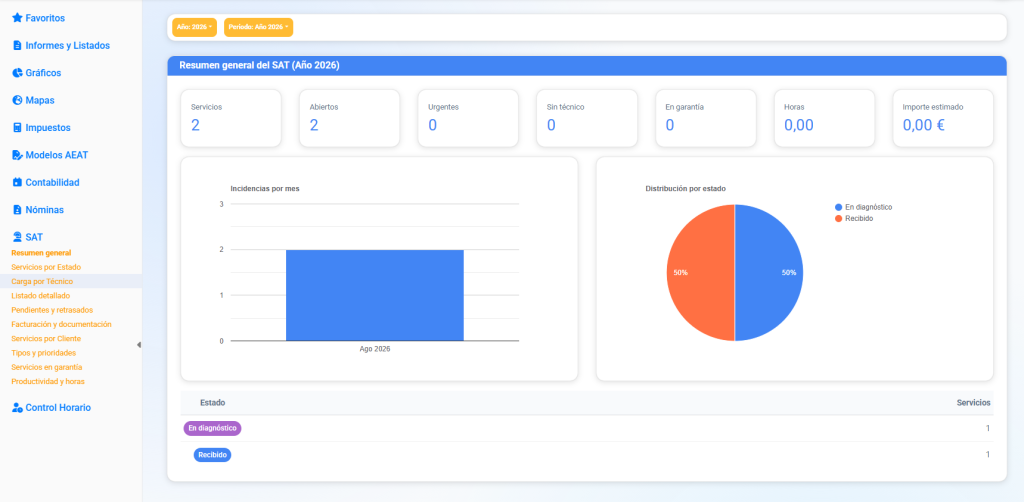Open Informes y Listados section
1024x502 pixels.
click(67, 46)
